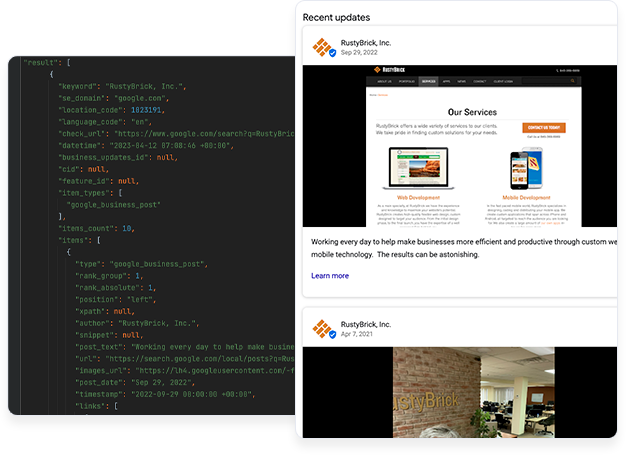The image size is (626, 455).
Task: Click the RustyBrick logo on Sep 29, 2022 post
Action: [322, 47]
